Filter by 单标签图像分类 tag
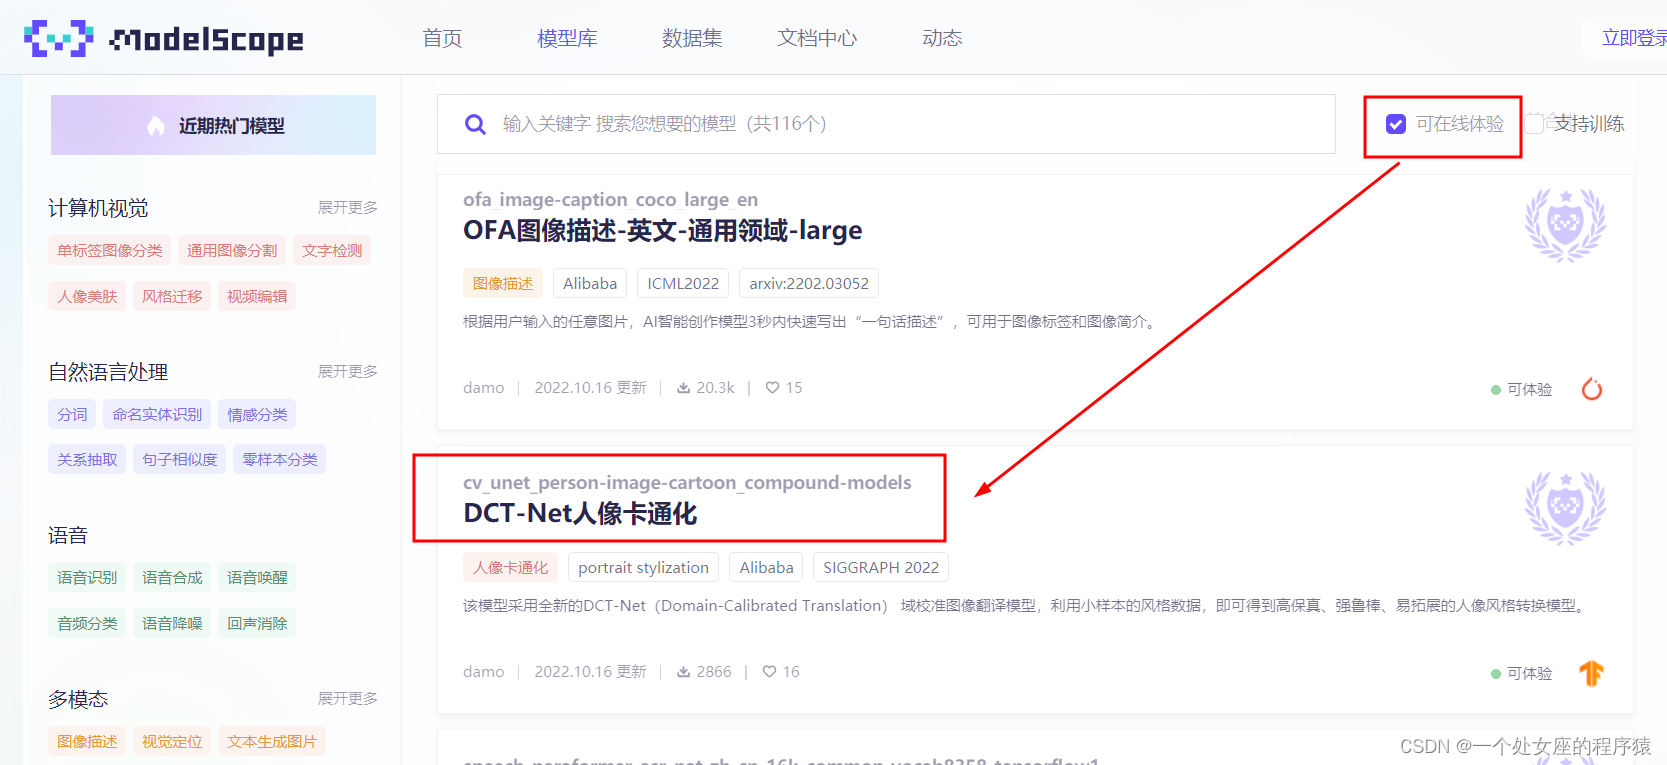The height and width of the screenshot is (765, 1667). pyautogui.click(x=110, y=250)
